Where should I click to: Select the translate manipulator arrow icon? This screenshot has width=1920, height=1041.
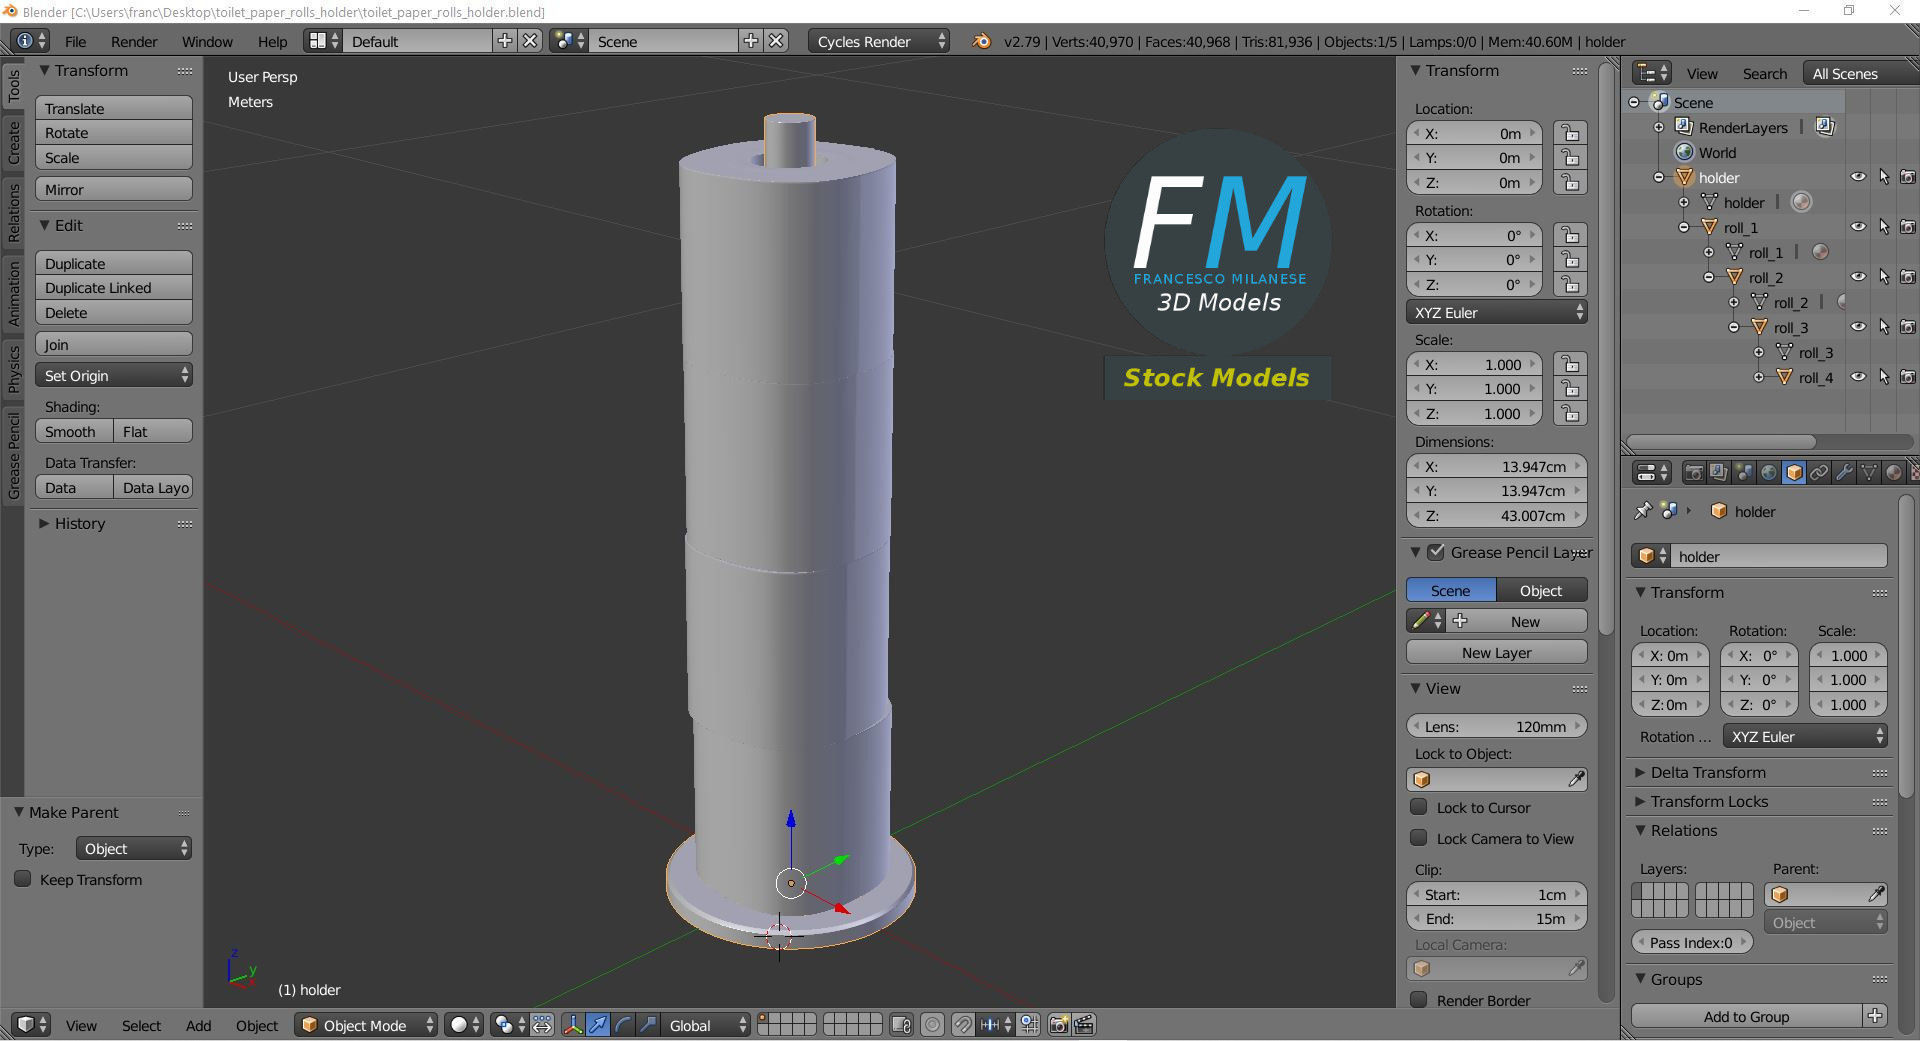pyautogui.click(x=598, y=1025)
